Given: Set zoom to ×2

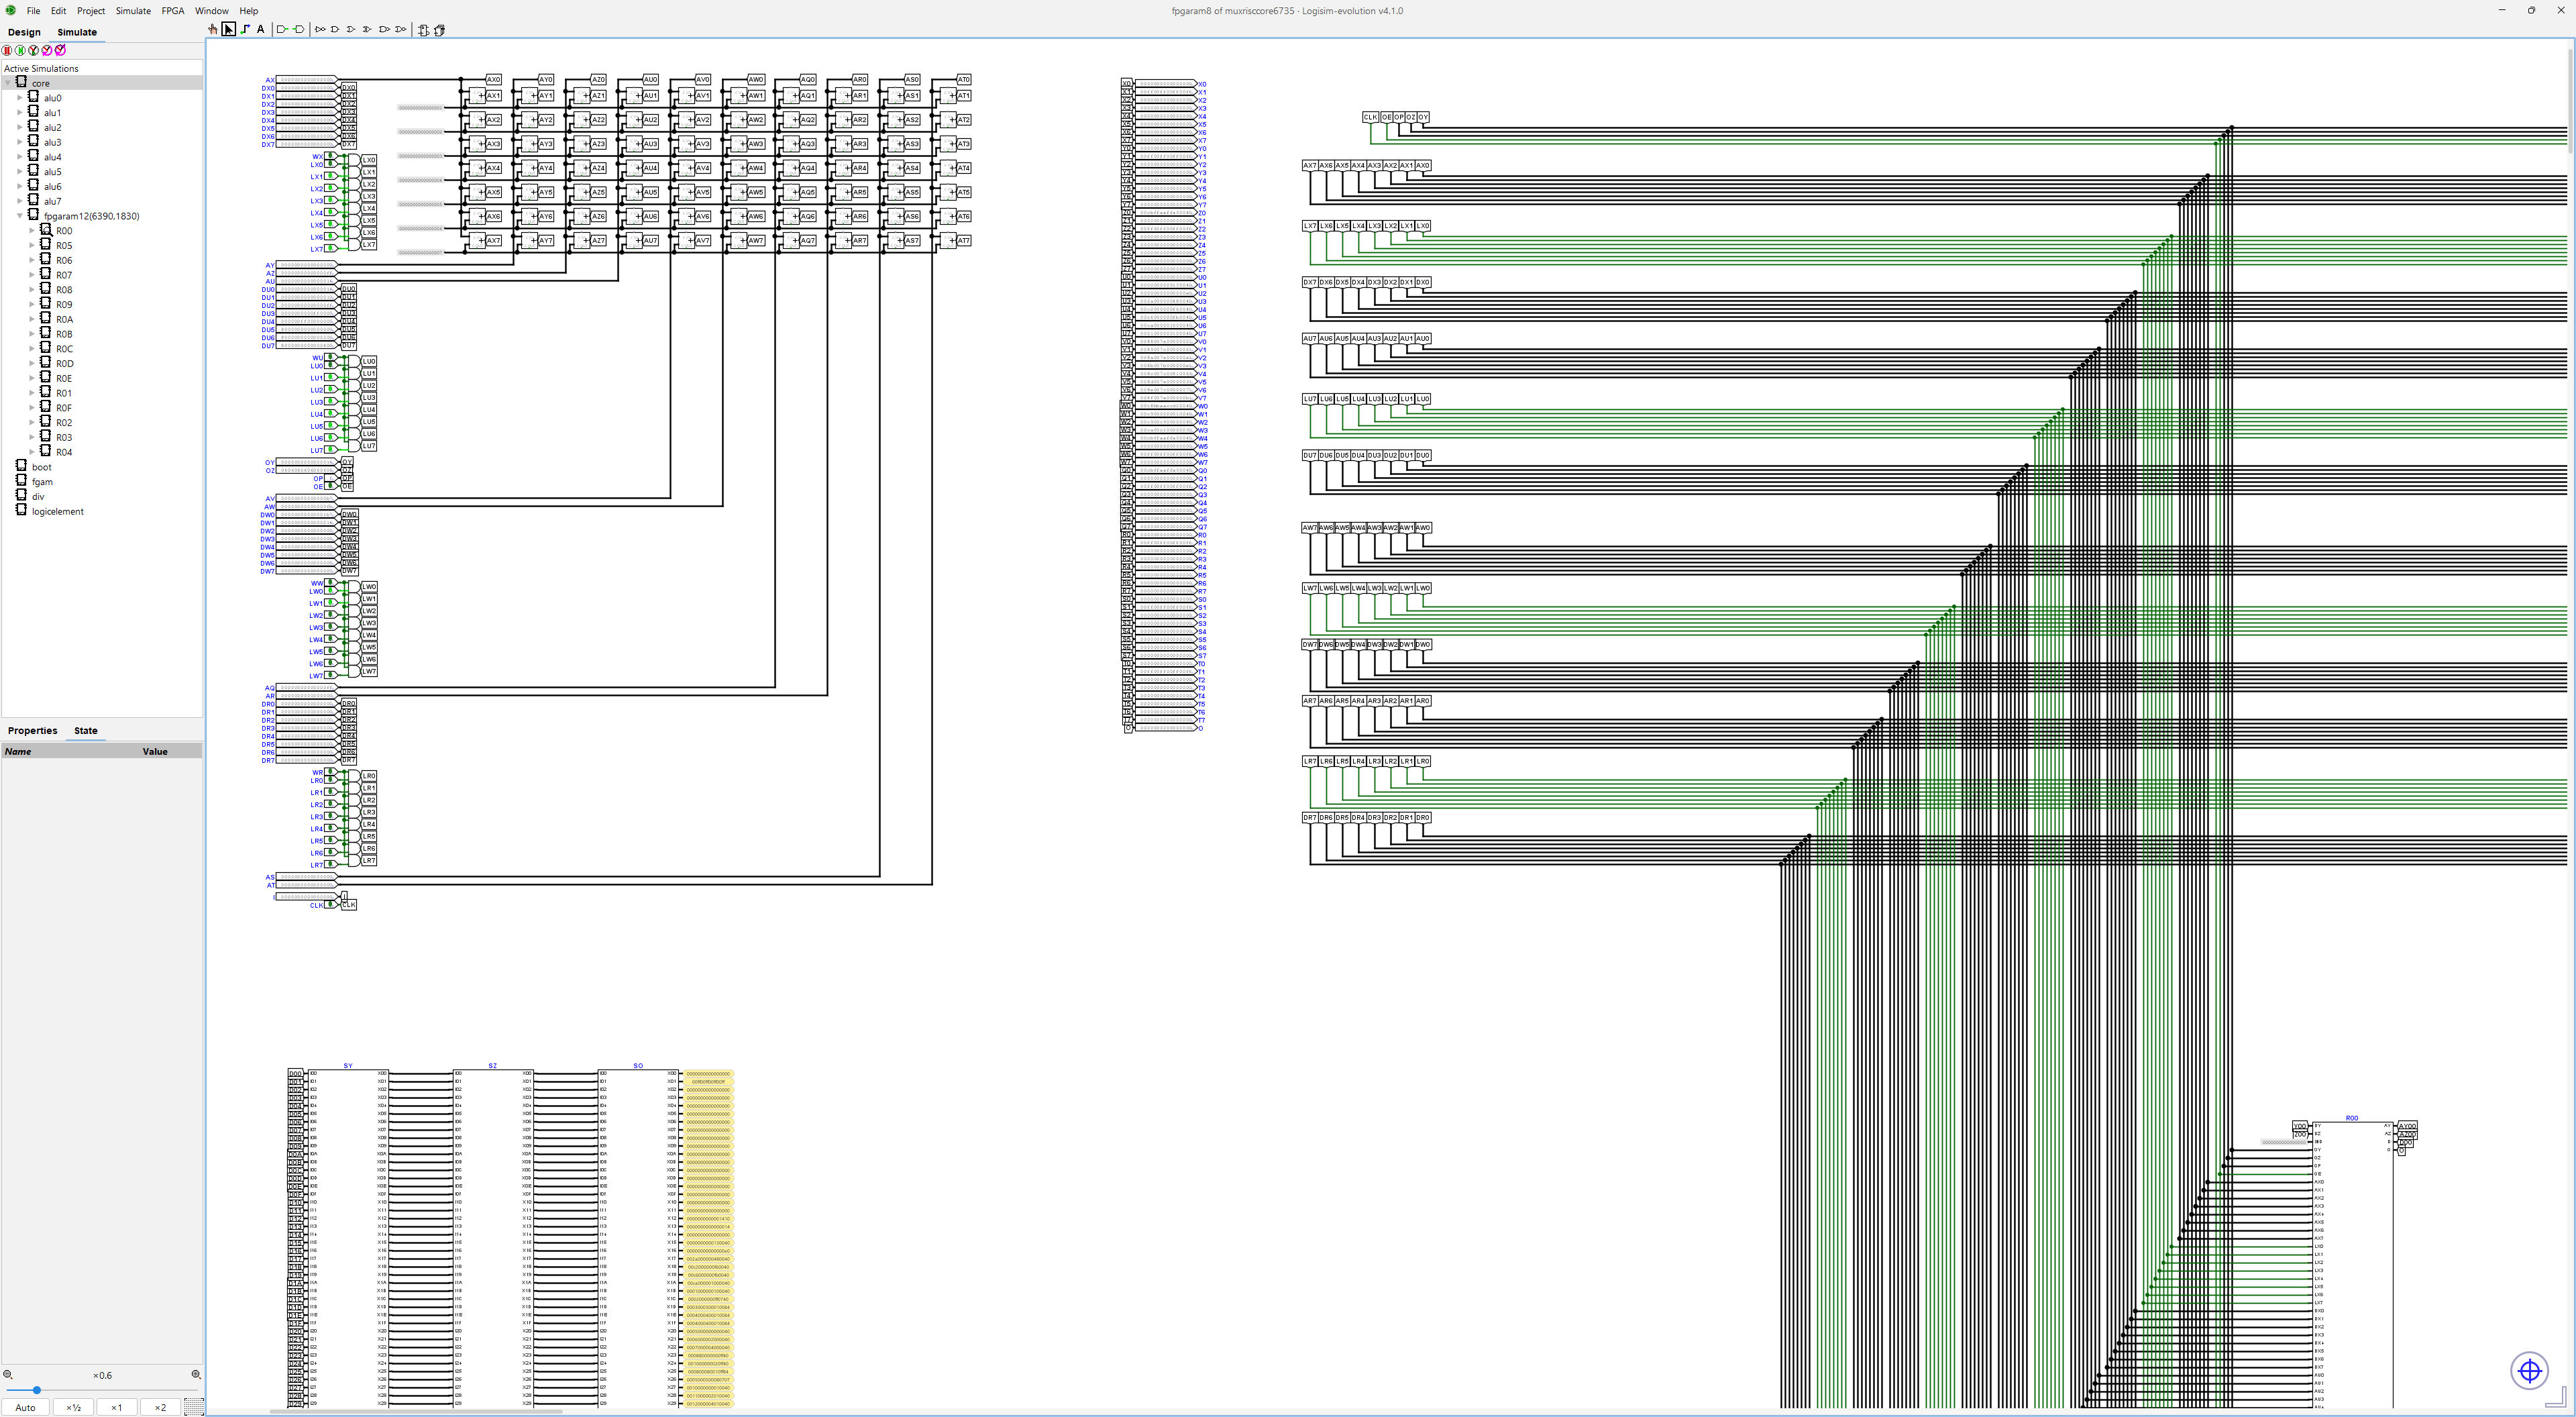Looking at the screenshot, I should coord(160,1407).
